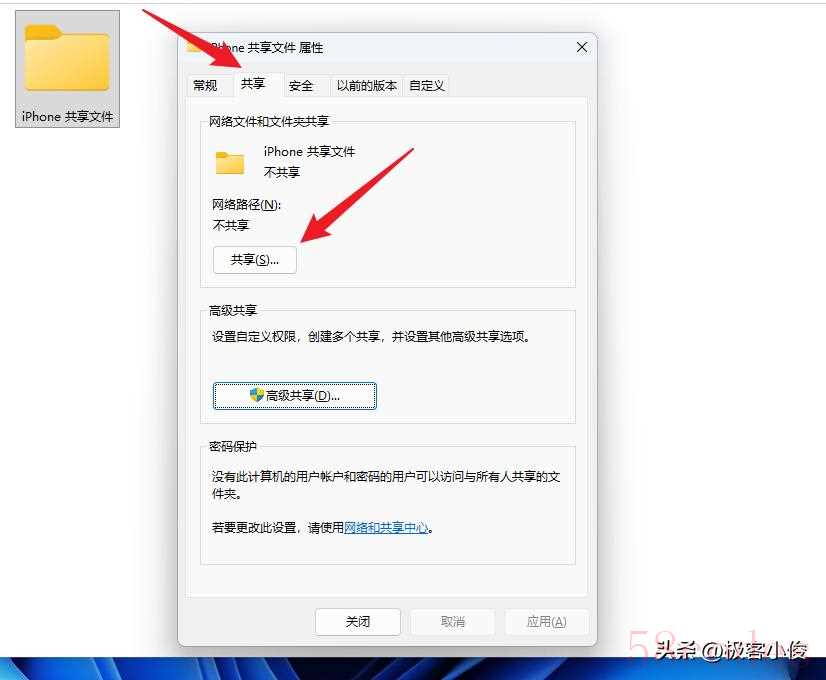
Task: Click the iPhone 共享文件 name in dialog
Action: click(309, 152)
